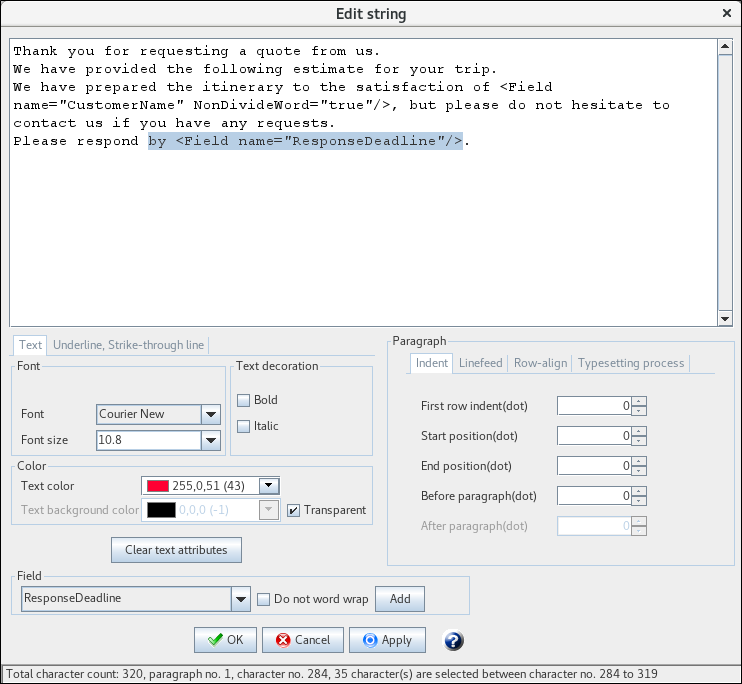Open the red Text color picker
The image size is (742, 684).
click(268, 486)
